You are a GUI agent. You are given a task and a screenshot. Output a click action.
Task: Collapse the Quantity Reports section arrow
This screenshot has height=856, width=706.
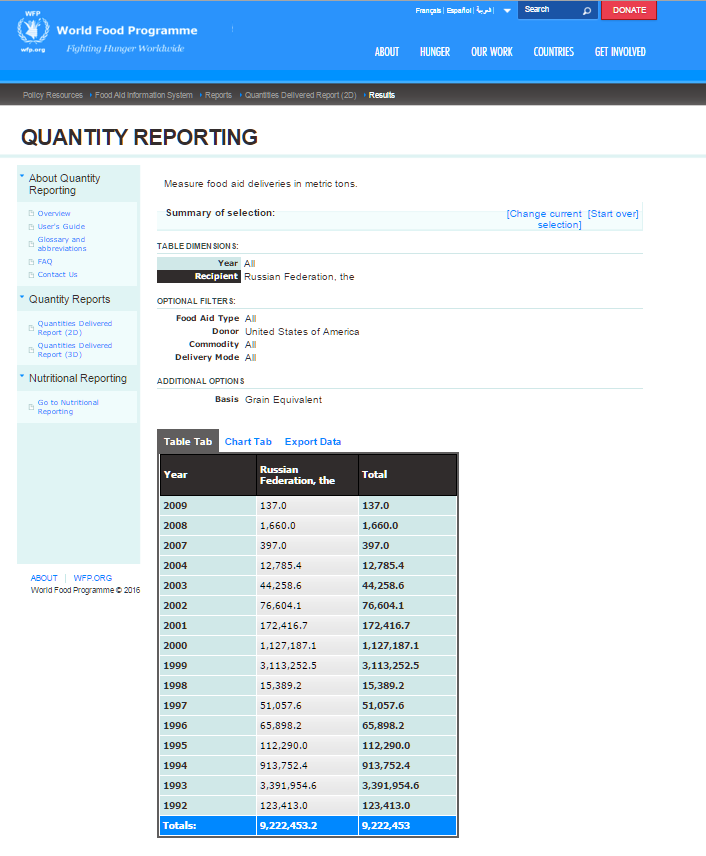(x=22, y=297)
